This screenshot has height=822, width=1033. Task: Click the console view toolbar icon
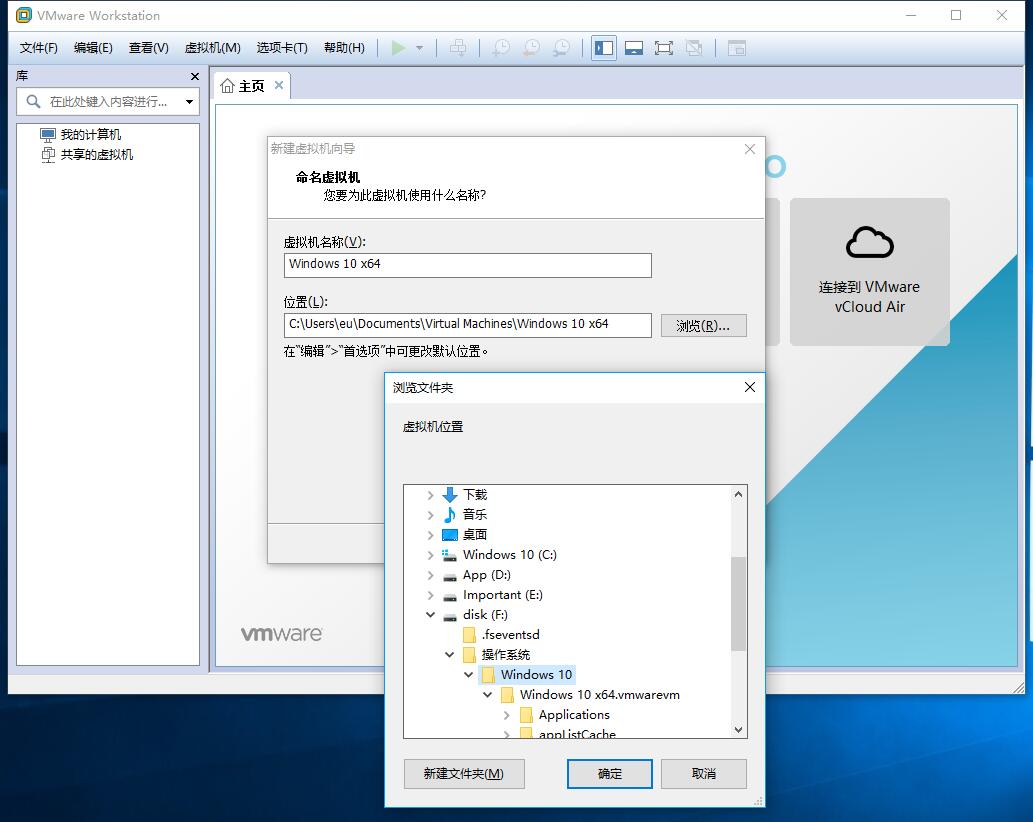tap(737, 48)
